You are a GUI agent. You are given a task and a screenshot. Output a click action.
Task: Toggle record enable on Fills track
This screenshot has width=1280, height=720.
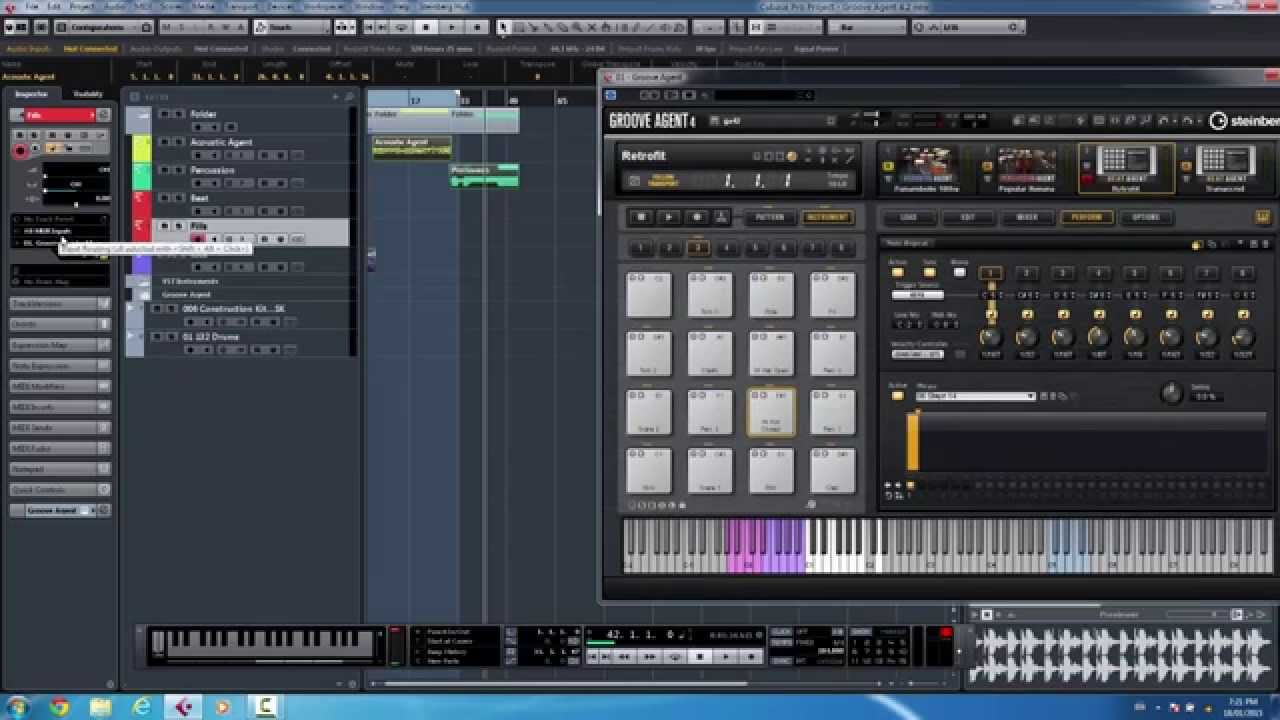click(x=197, y=239)
